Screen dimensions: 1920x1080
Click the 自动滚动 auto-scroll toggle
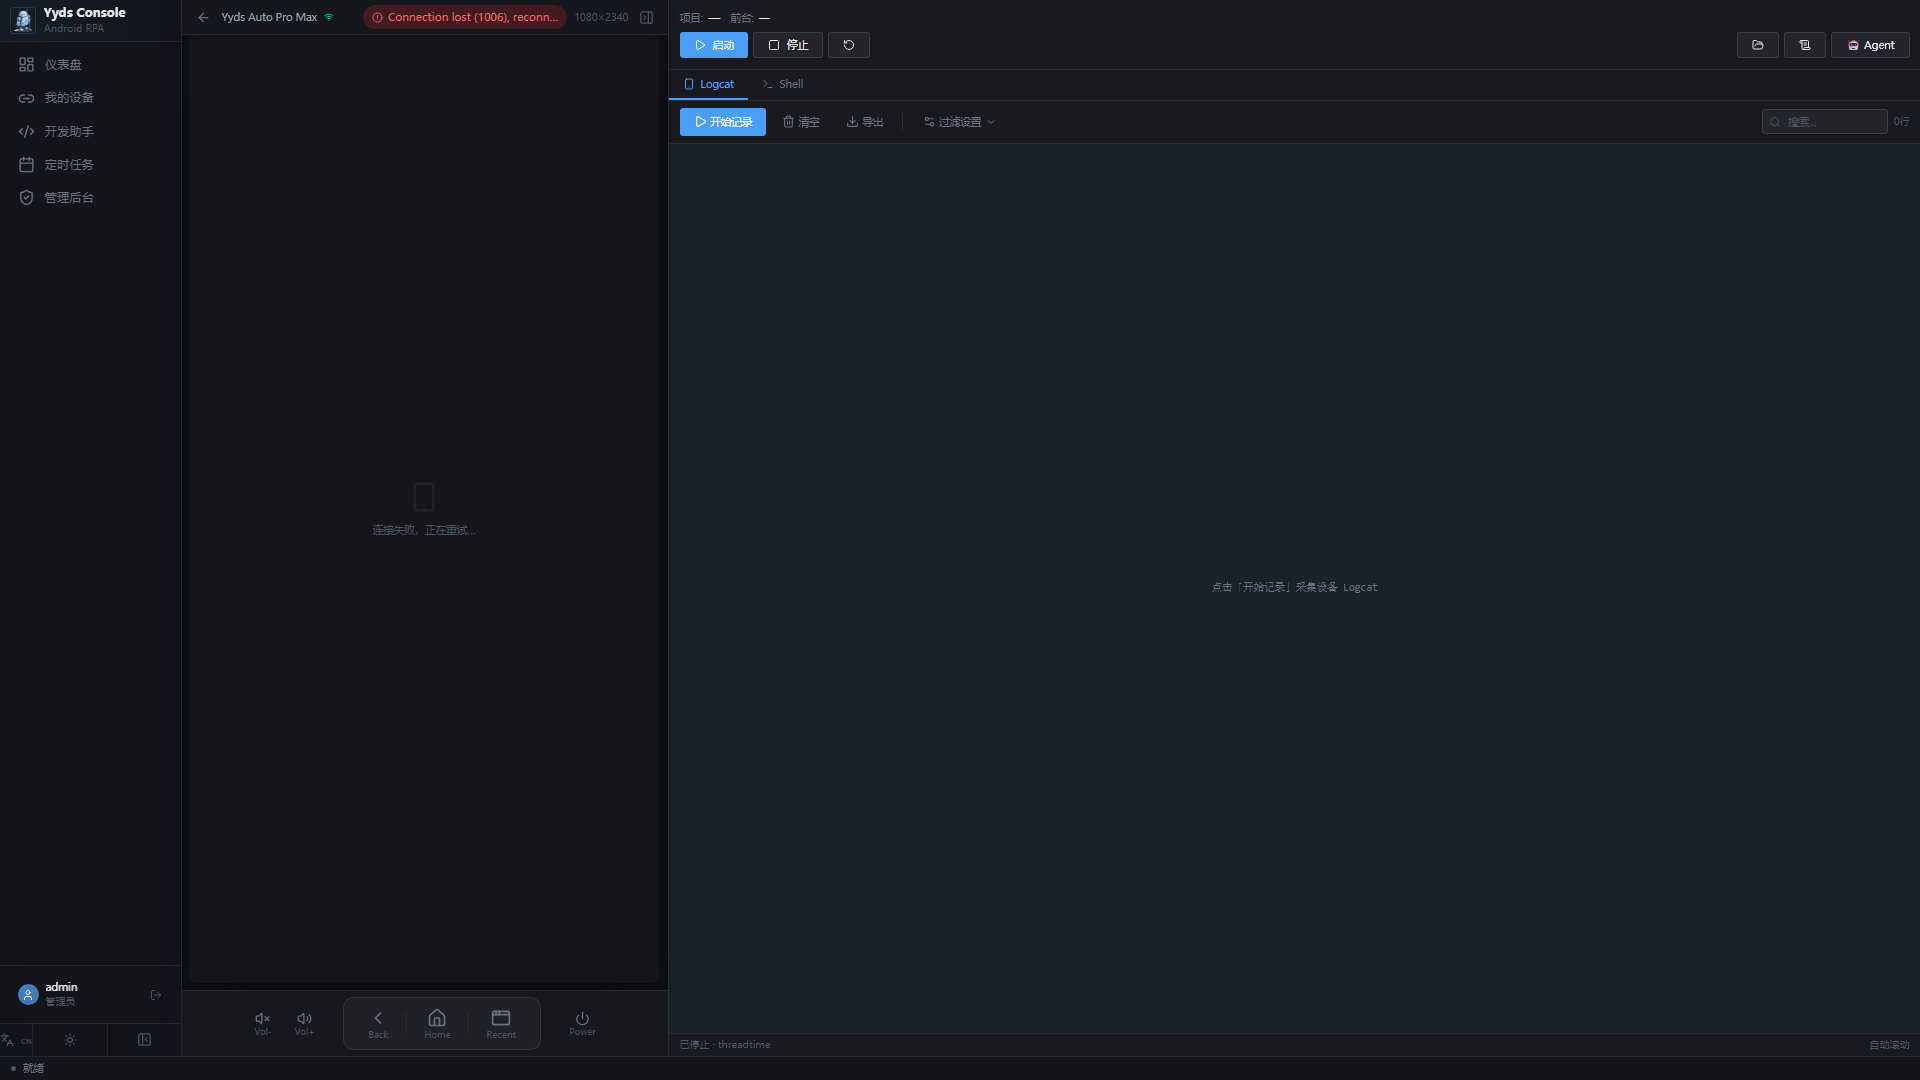1889,1045
